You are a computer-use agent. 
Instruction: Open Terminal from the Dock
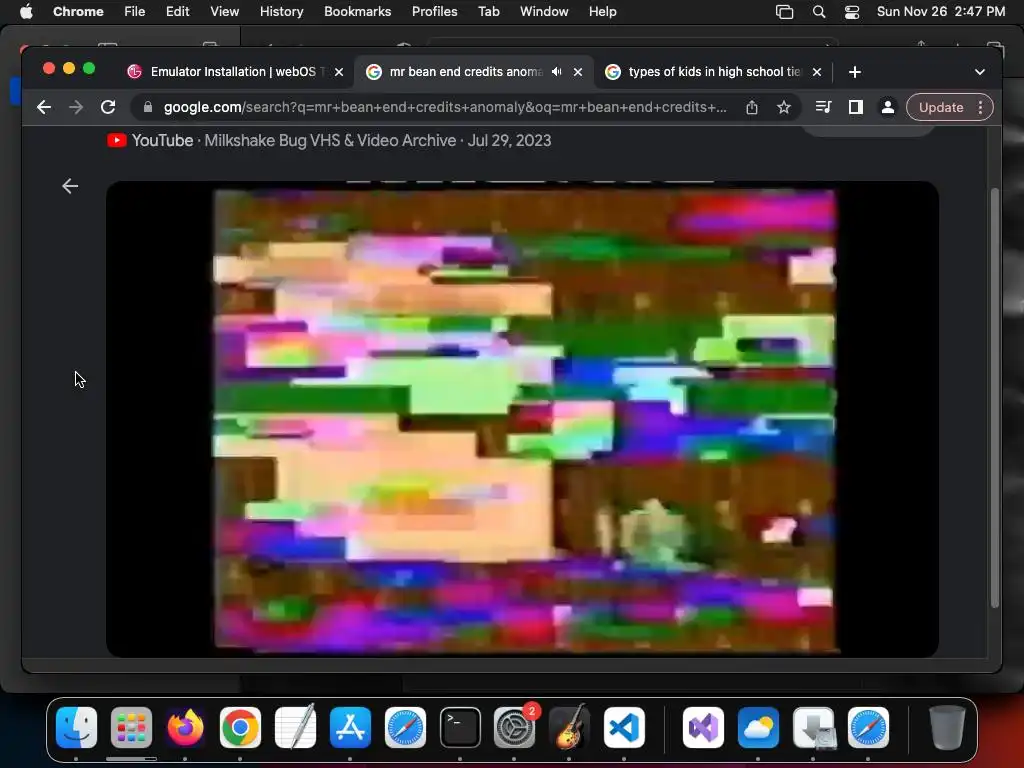click(x=460, y=727)
